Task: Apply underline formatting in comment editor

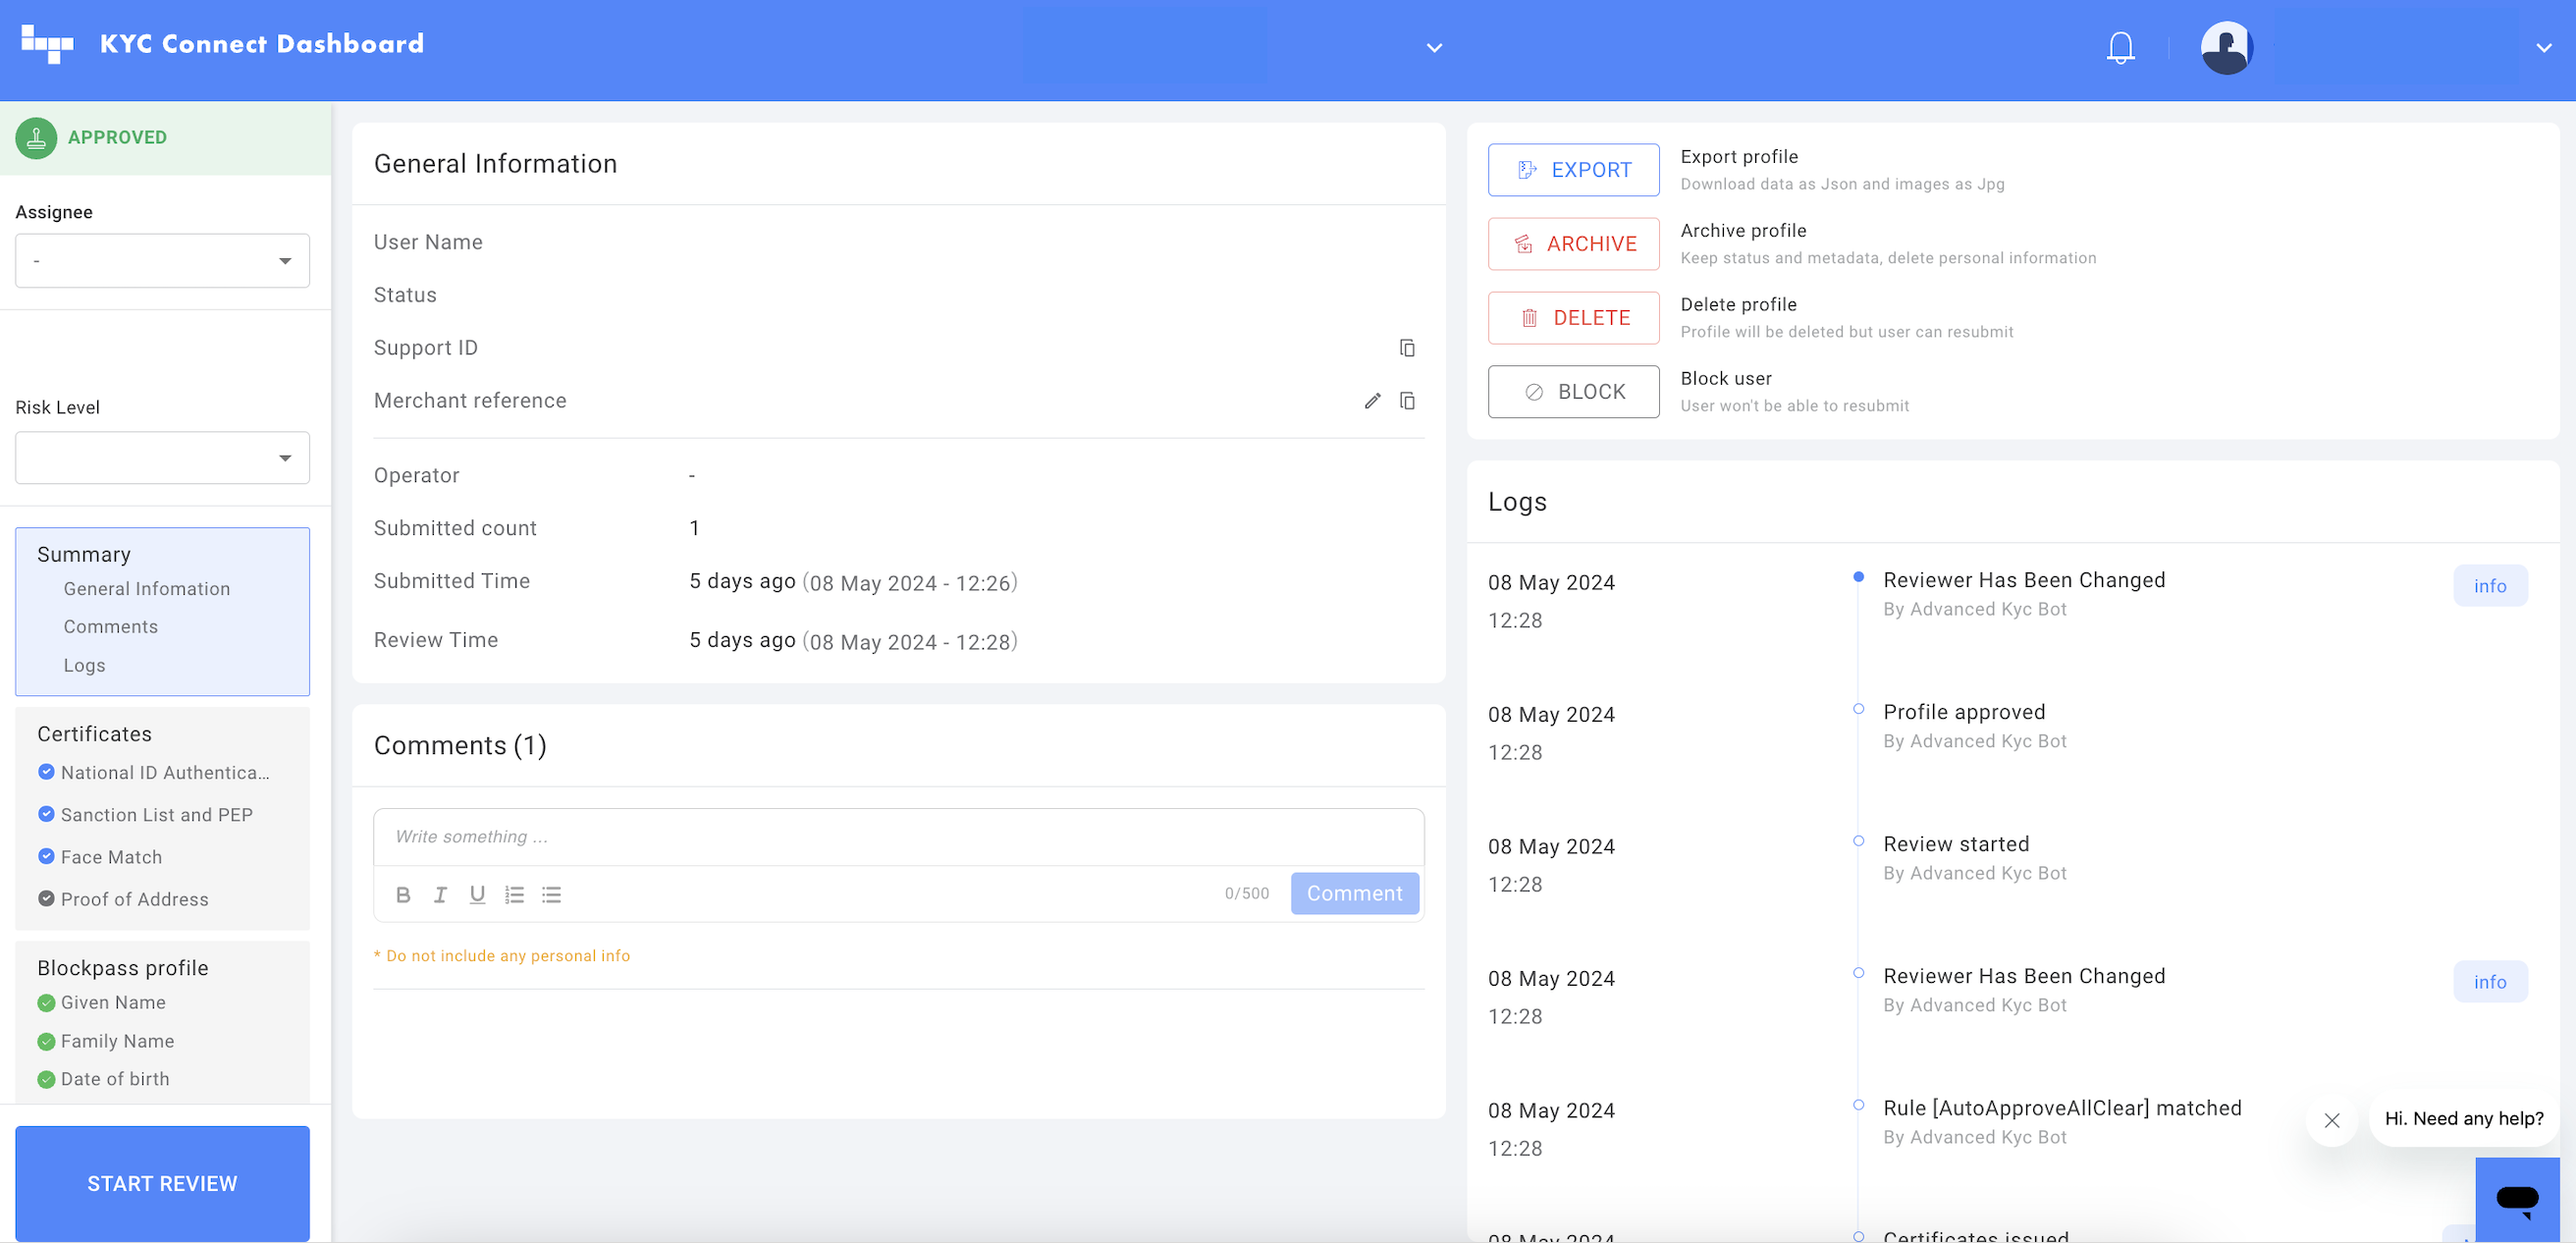Action: click(477, 894)
